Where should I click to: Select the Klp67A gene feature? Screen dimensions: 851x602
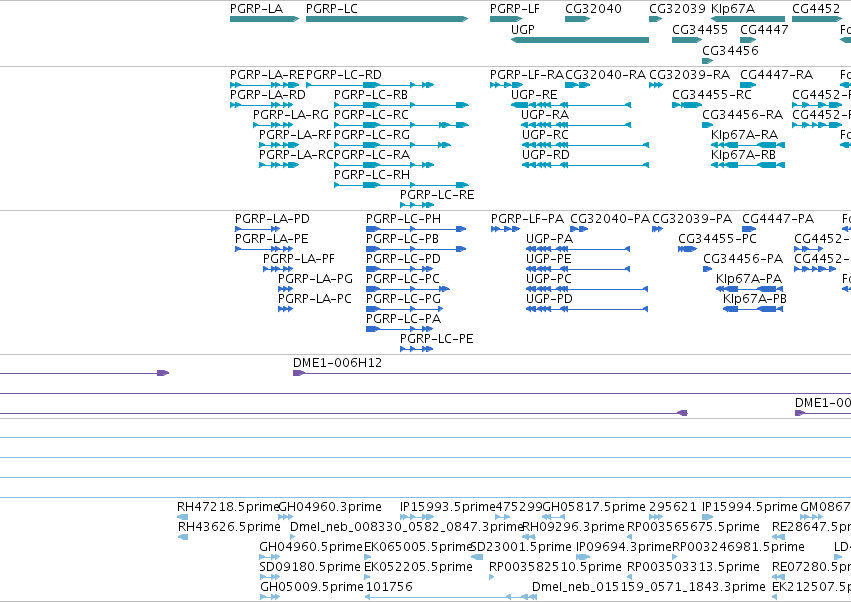pyautogui.click(x=748, y=19)
